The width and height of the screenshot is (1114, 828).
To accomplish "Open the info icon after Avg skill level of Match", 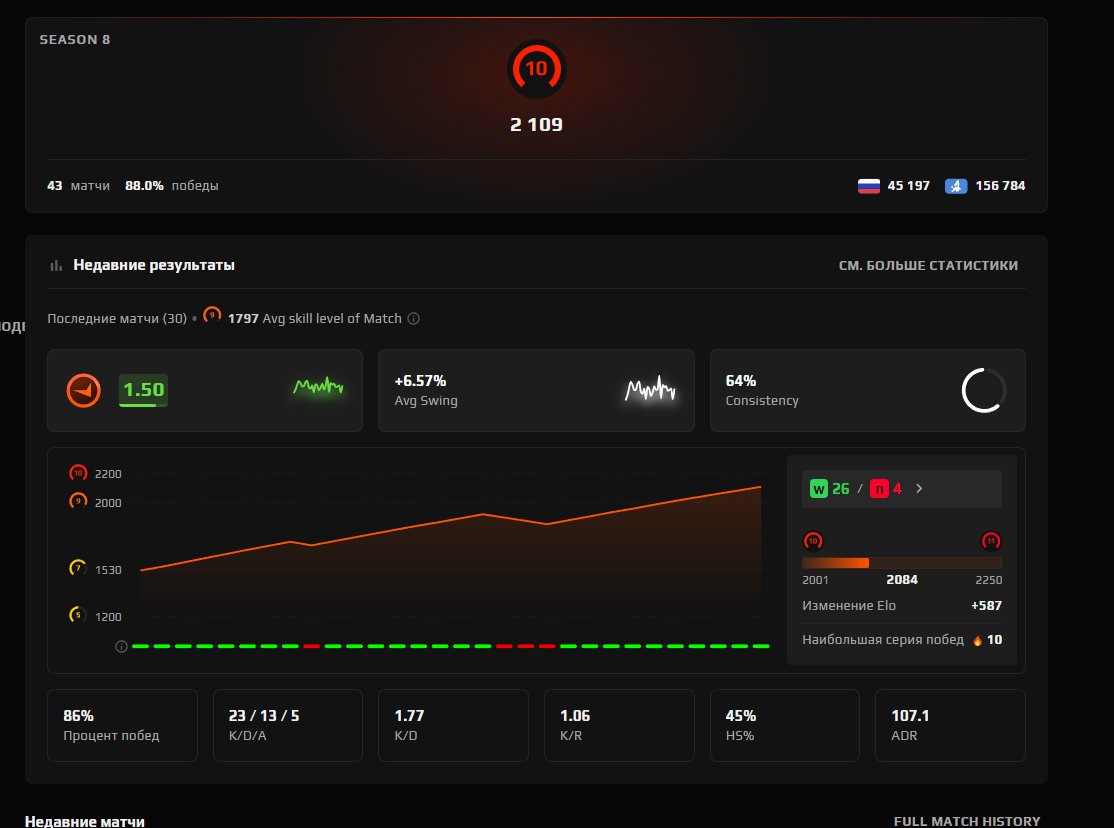I will pyautogui.click(x=413, y=318).
